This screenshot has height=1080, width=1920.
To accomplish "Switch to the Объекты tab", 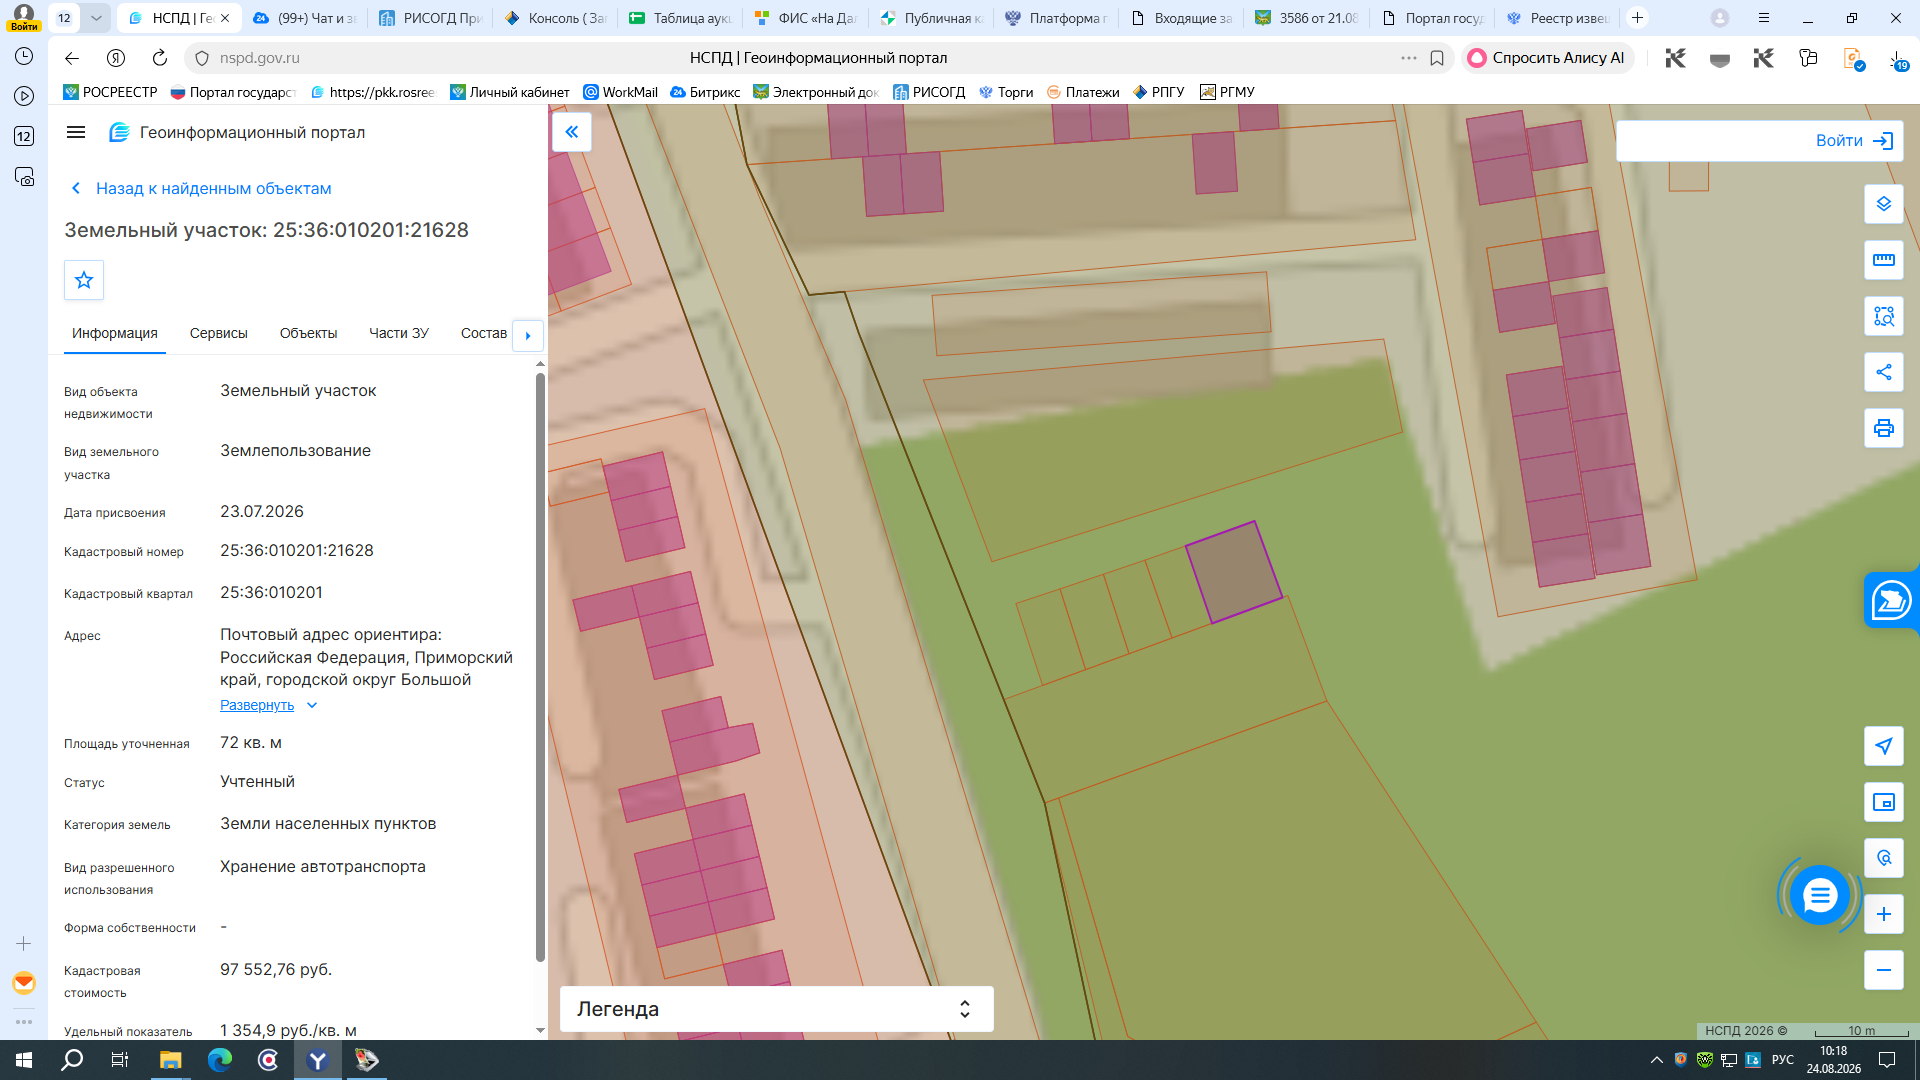I will [x=308, y=333].
